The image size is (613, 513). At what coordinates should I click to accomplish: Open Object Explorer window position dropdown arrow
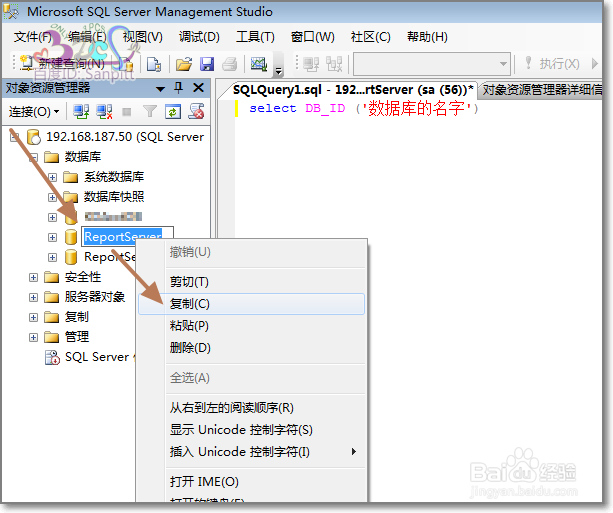[x=160, y=89]
